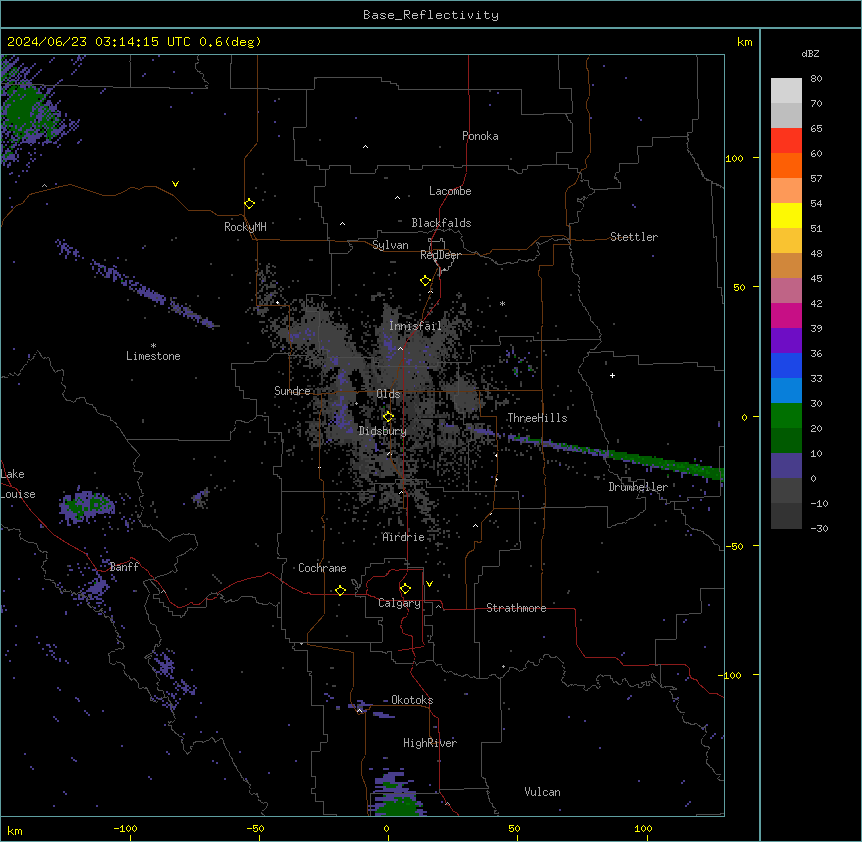This screenshot has height=842, width=862.
Task: Click the white asterisk above Limestone
Action: point(153,346)
